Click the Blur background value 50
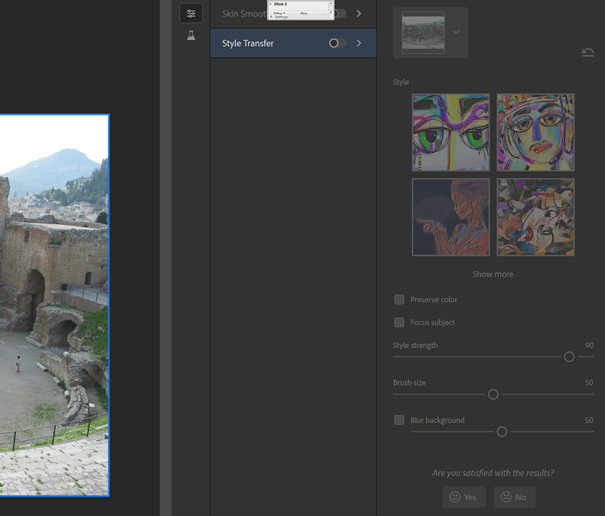Screen dimensions: 605x516 click(x=589, y=420)
